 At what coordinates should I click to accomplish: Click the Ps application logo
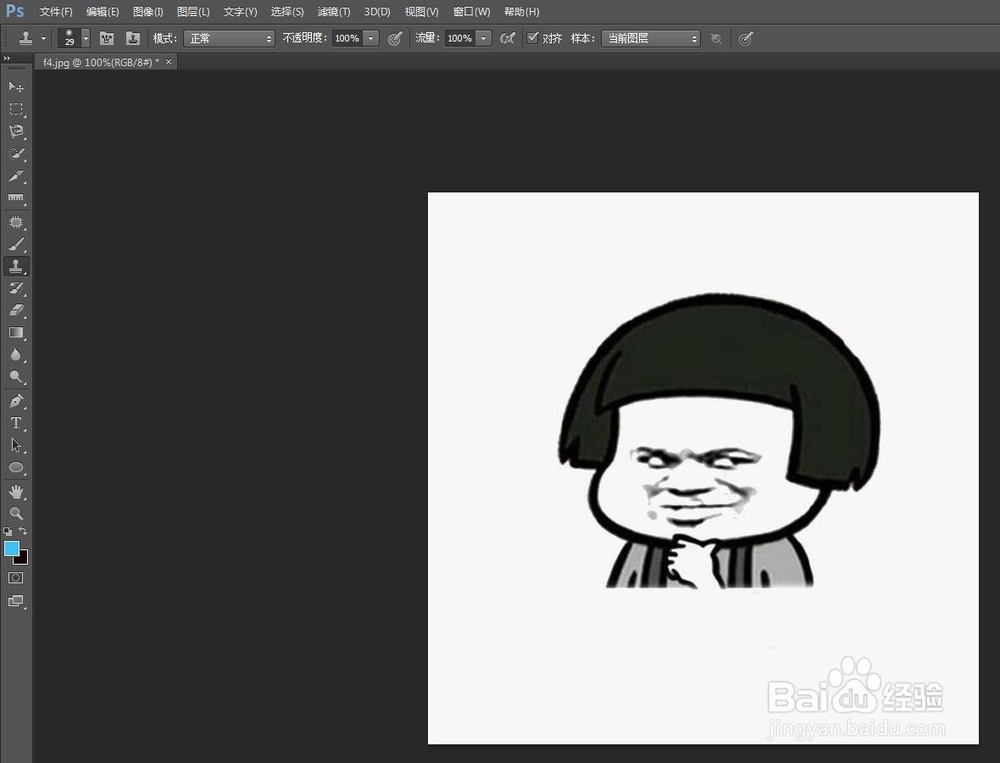click(15, 11)
